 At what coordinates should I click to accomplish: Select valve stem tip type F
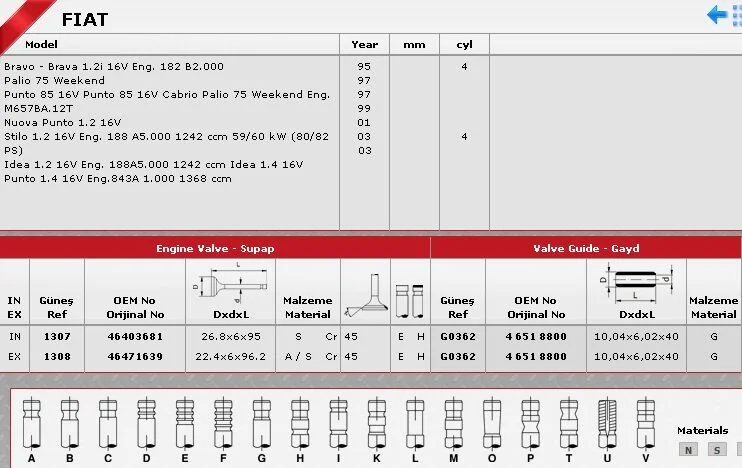click(222, 423)
